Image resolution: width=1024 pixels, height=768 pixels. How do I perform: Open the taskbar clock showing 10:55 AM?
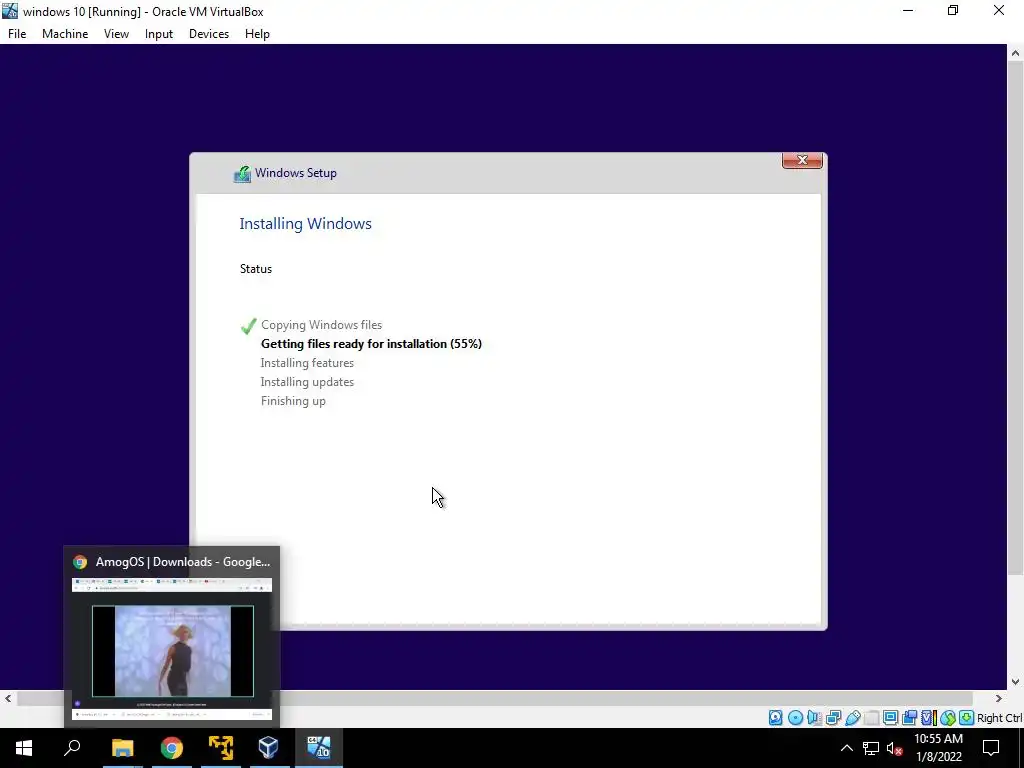click(x=938, y=748)
